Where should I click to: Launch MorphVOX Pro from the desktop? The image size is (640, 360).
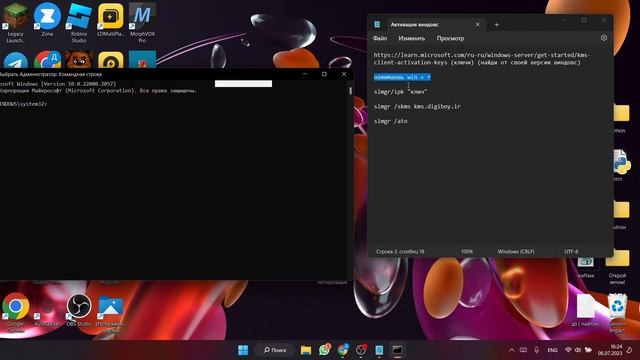pyautogui.click(x=142, y=22)
